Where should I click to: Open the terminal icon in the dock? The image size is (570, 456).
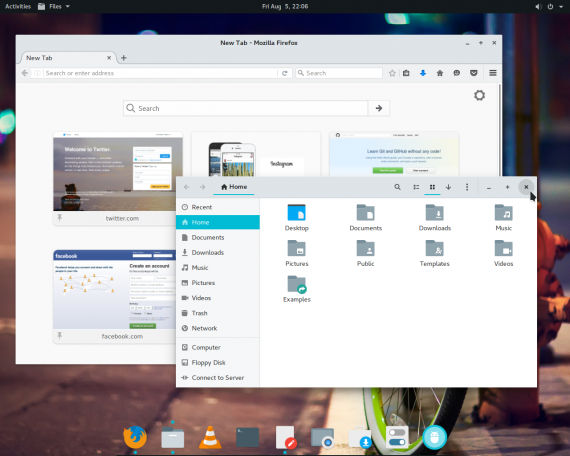click(248, 437)
